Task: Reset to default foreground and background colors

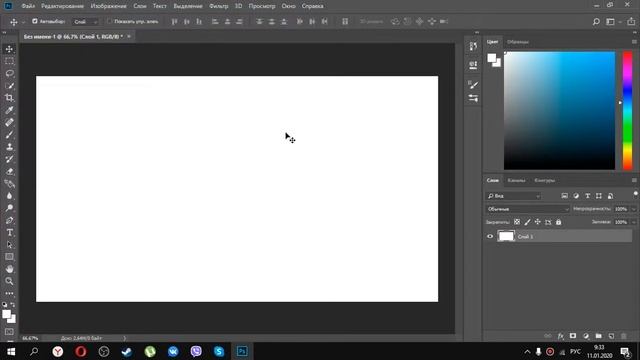Action: [4, 304]
